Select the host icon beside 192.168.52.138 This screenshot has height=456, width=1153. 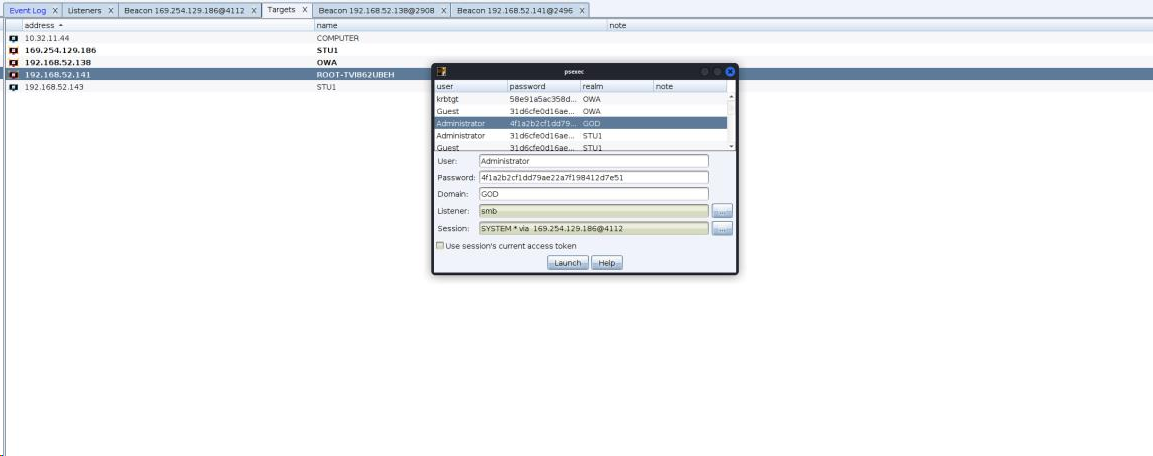[13, 62]
